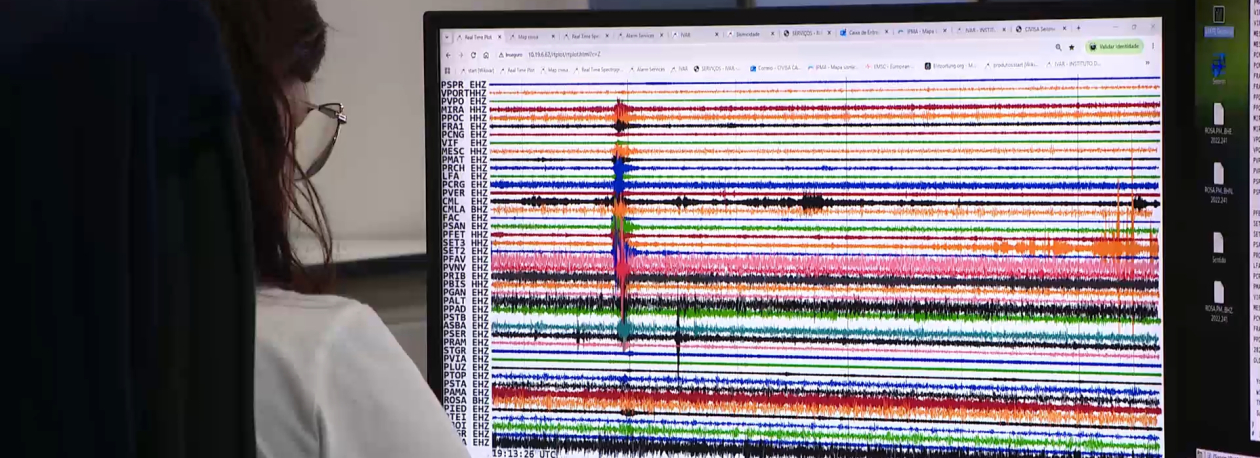This screenshot has height=458, width=1260.
Task: Click the PRAM EHZ channel label
Action: [464, 342]
